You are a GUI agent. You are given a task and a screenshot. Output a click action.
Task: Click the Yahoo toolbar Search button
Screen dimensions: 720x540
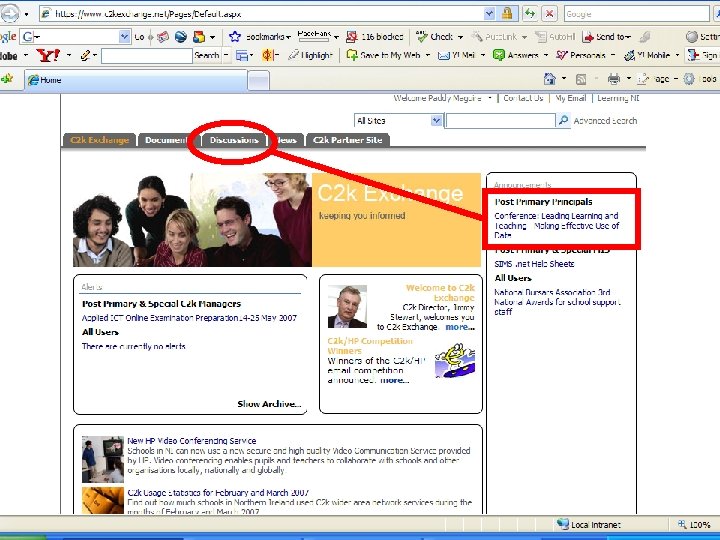coord(207,56)
